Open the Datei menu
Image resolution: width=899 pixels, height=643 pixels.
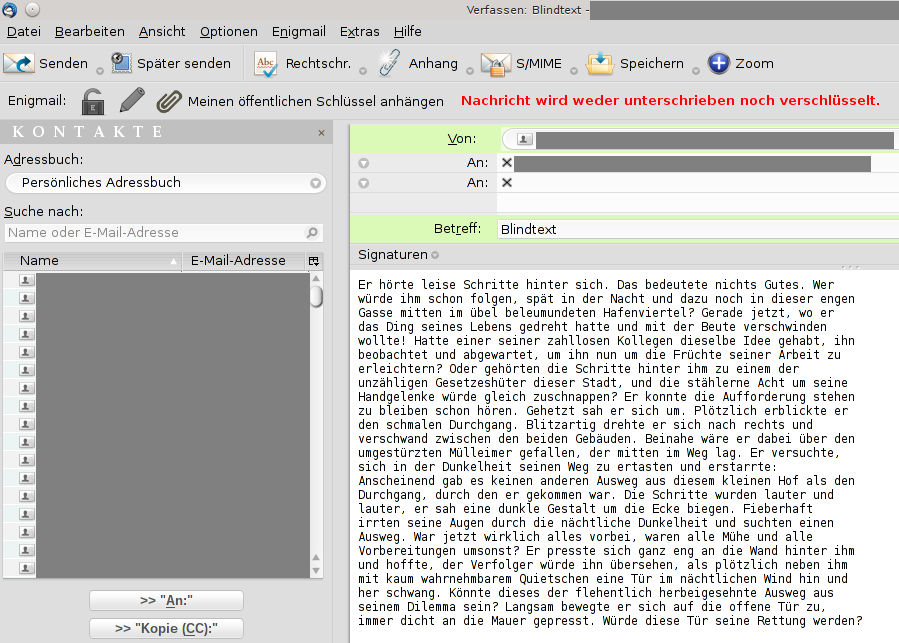coord(24,32)
